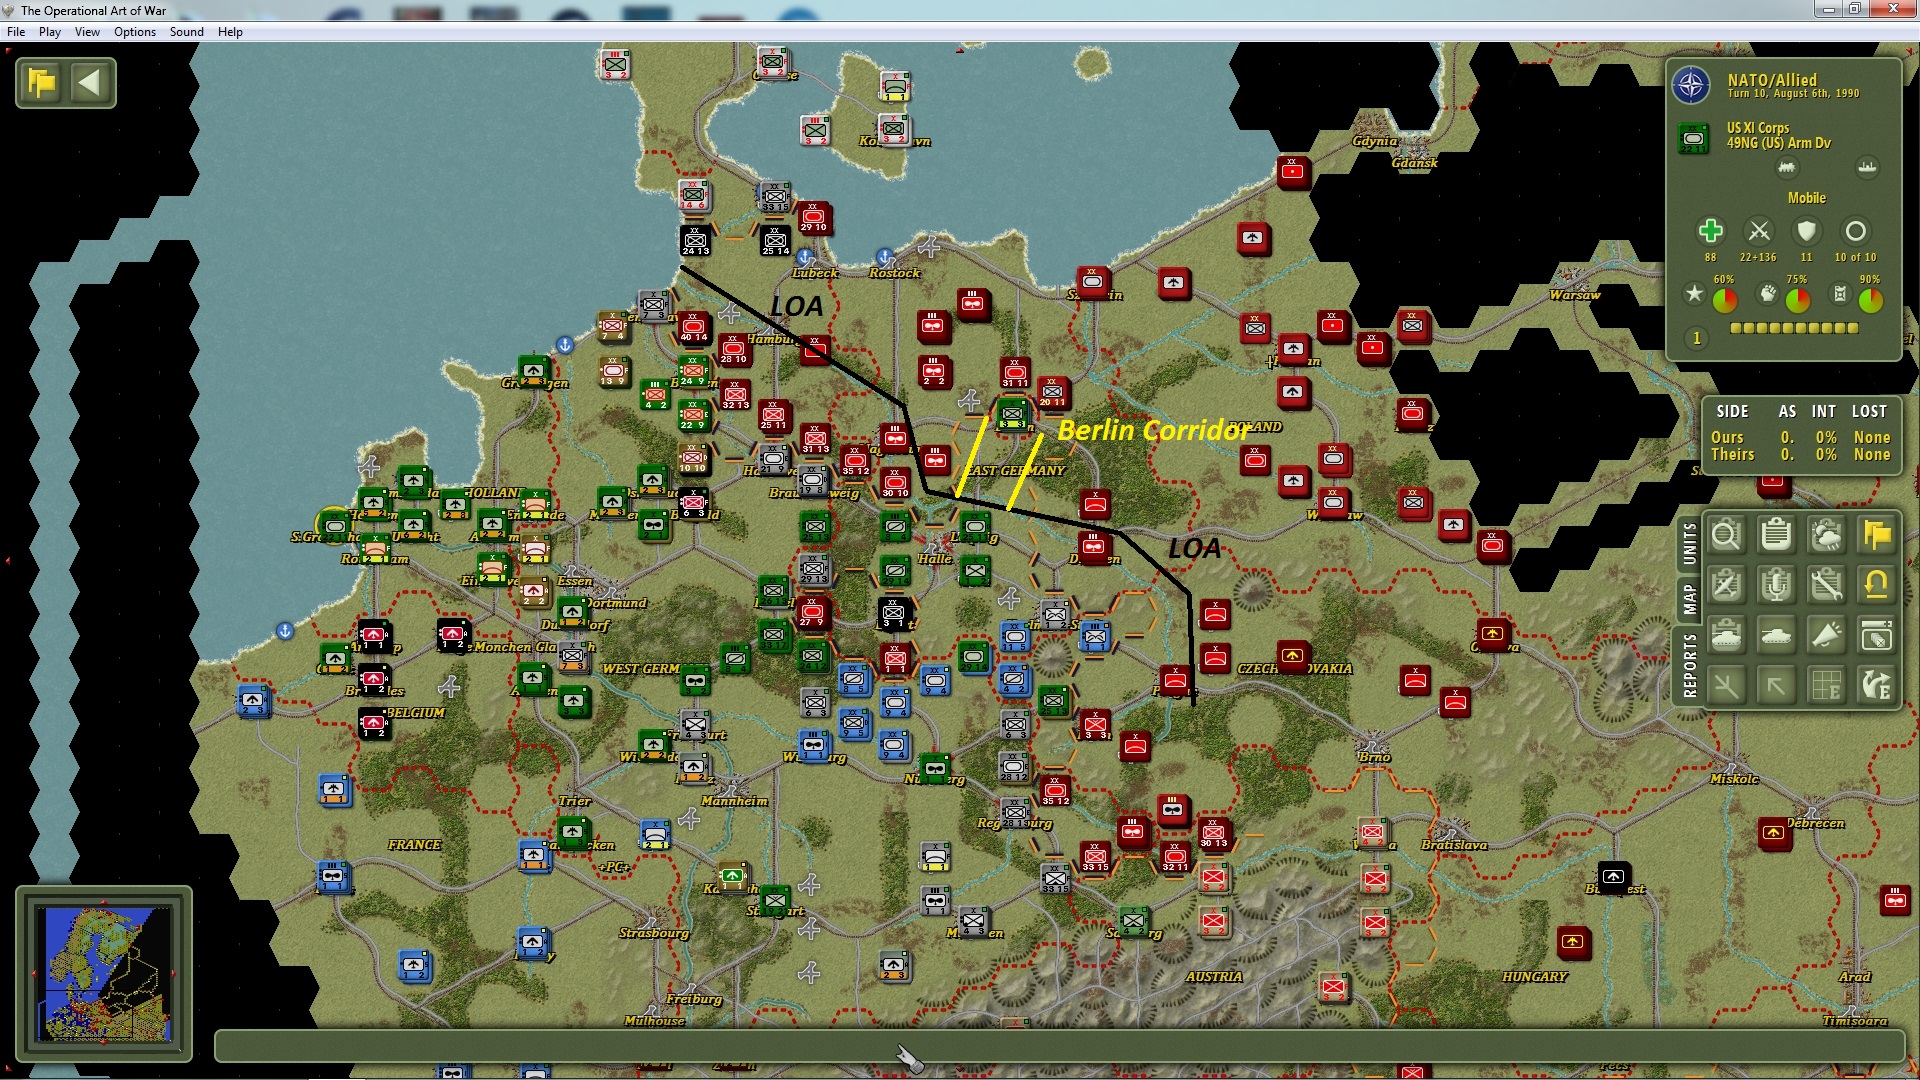This screenshot has height=1080, width=1920.
Task: Click the star proficiency icon
Action: (1694, 293)
